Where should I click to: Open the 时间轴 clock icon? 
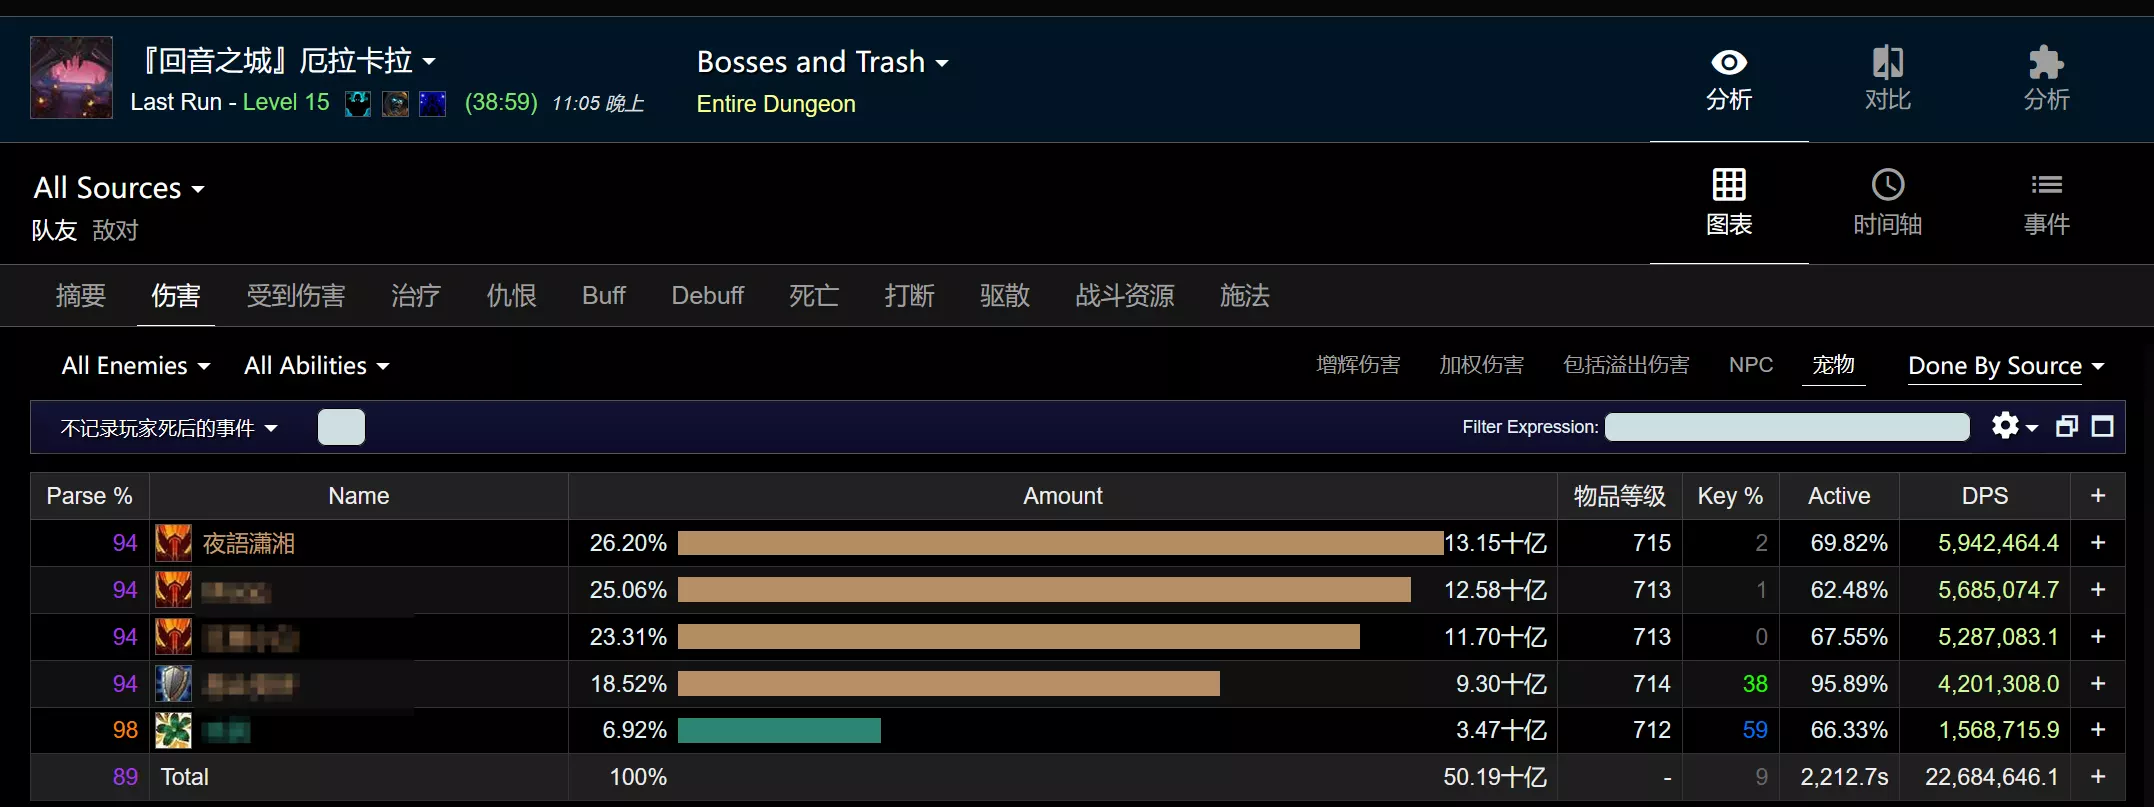(x=1887, y=185)
